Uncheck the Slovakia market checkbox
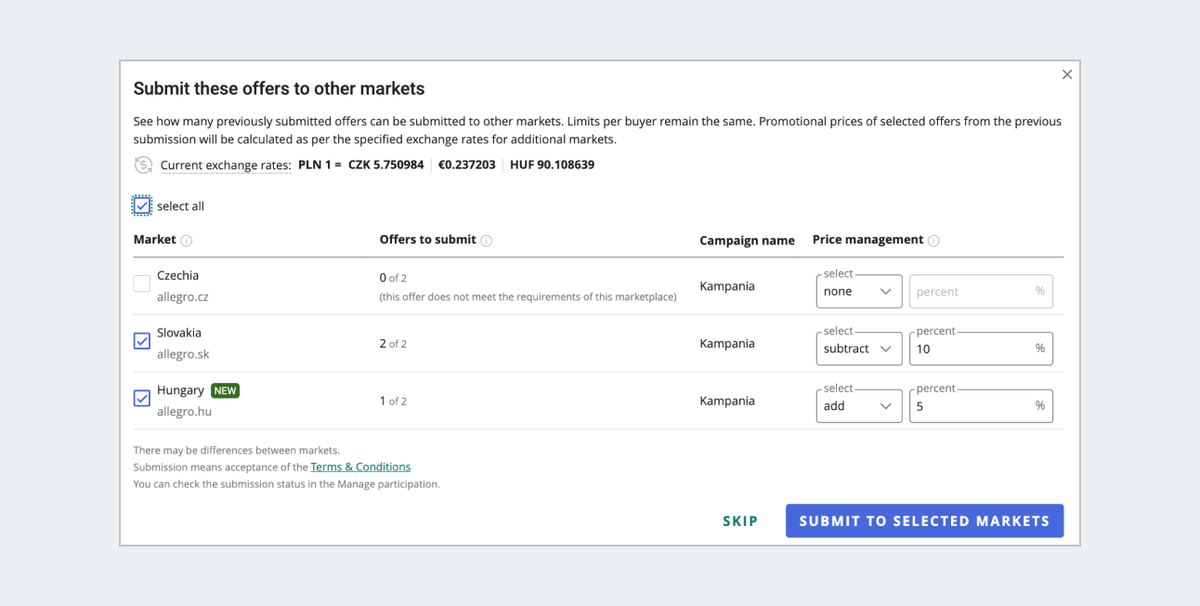 140,341
